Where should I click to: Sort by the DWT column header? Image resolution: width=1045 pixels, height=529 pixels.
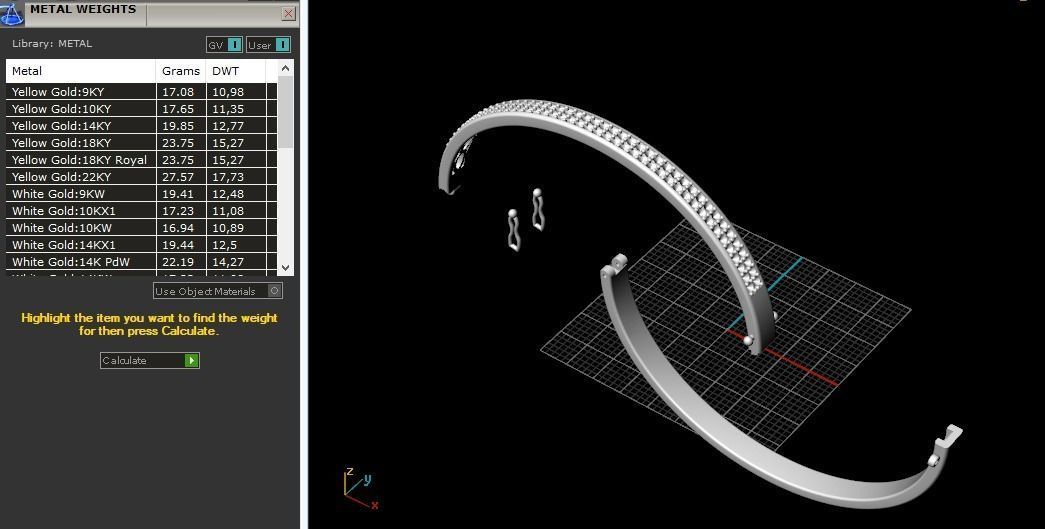tap(235, 71)
